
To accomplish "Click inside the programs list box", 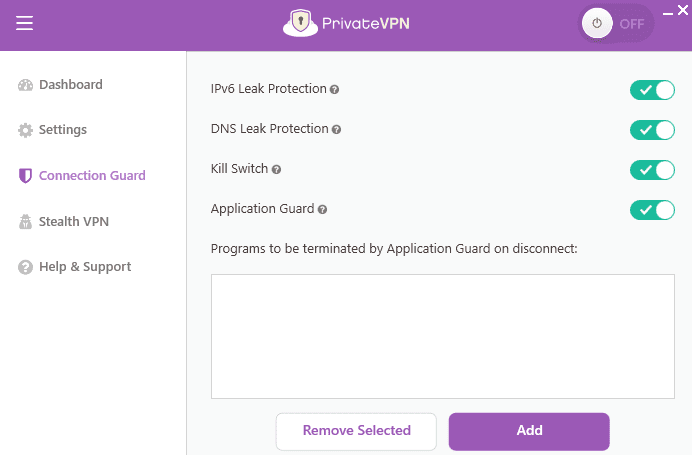I will 442,337.
